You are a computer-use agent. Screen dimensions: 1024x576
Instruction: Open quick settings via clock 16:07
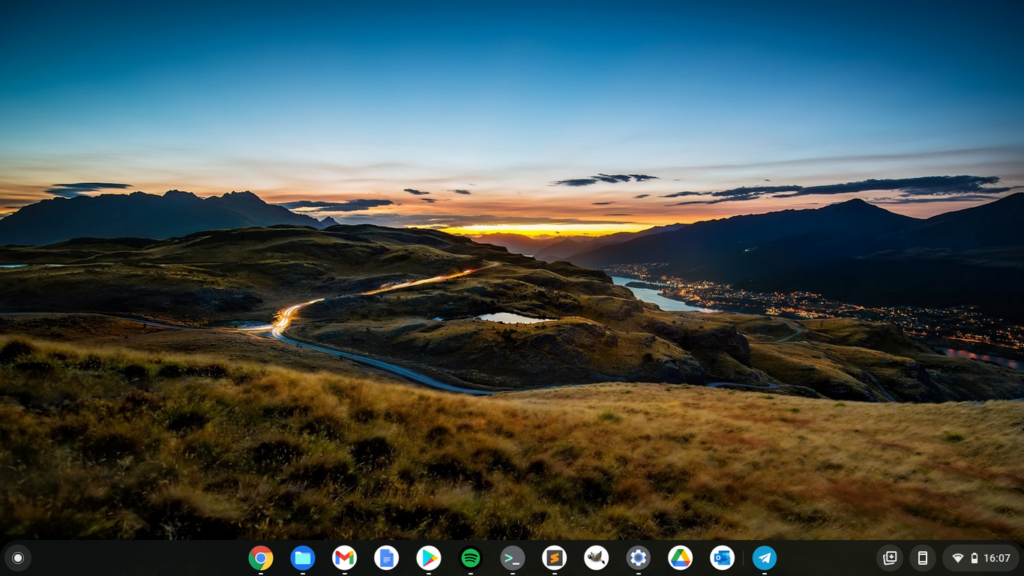pos(997,558)
